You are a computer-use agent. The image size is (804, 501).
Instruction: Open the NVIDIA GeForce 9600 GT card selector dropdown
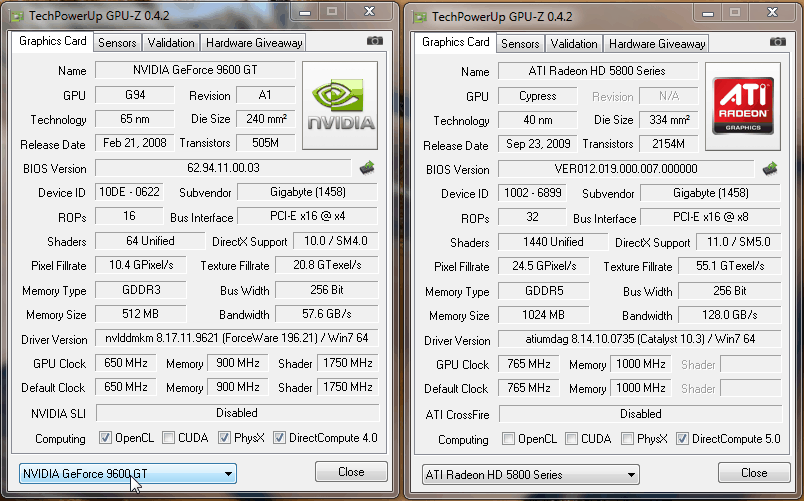click(128, 473)
